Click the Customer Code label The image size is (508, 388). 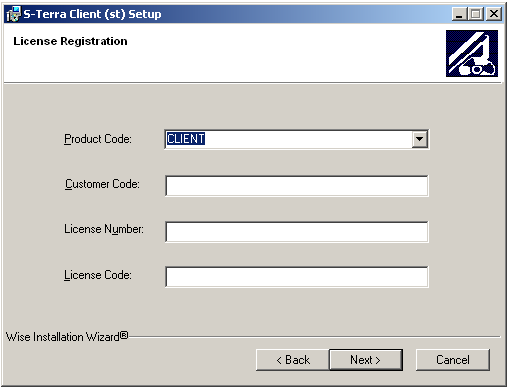pos(102,184)
